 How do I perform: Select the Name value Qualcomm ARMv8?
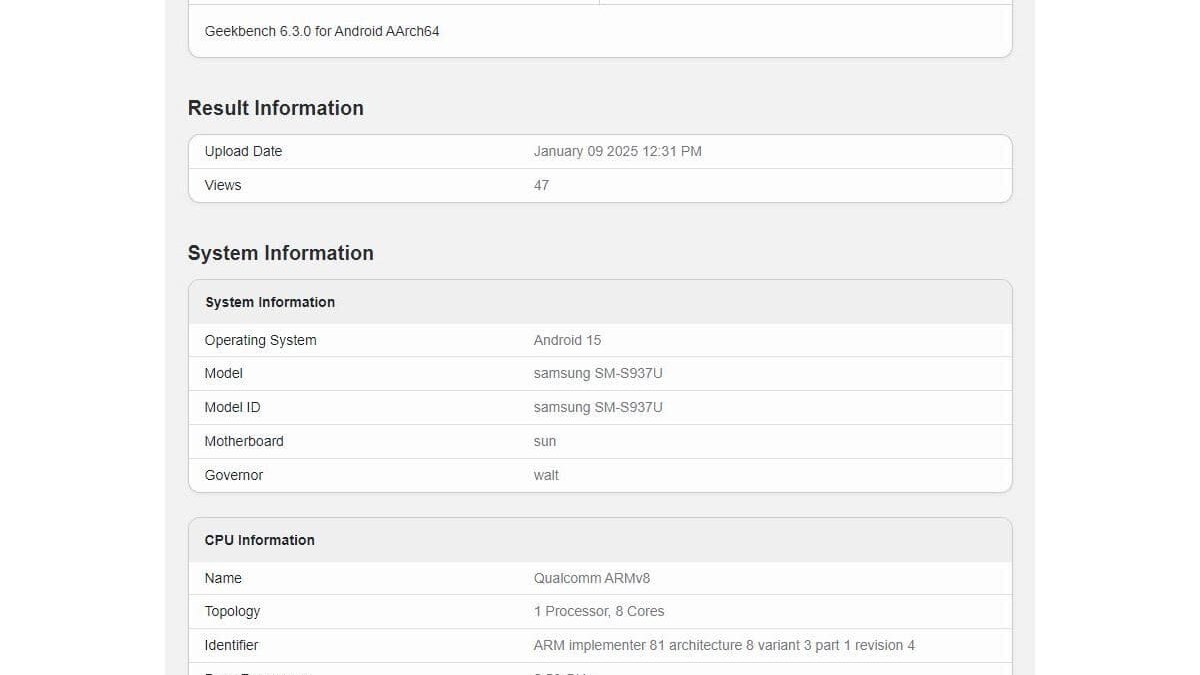[x=592, y=578]
